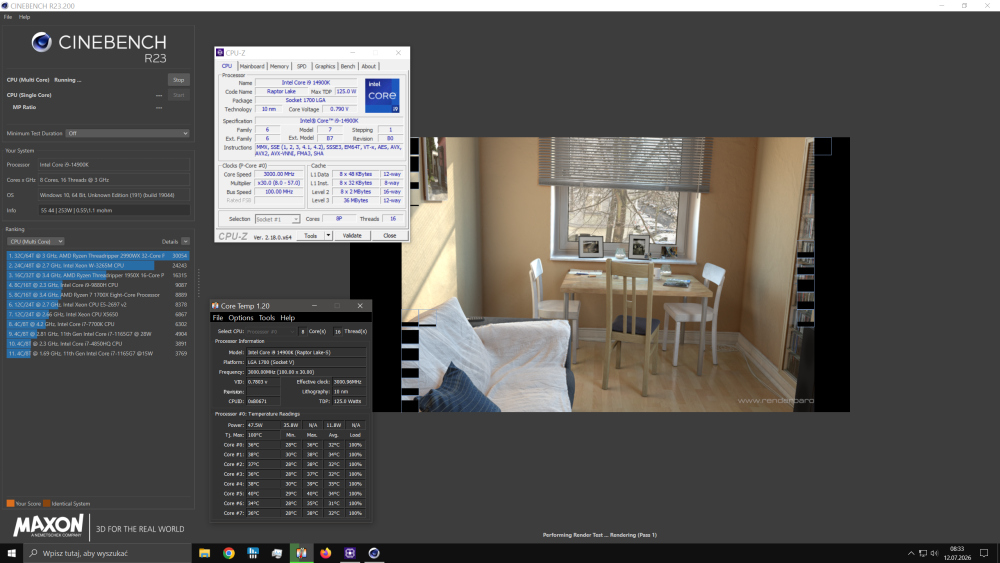Click the Windows taskbar search box
Image resolution: width=1000 pixels, height=563 pixels.
(x=107, y=553)
